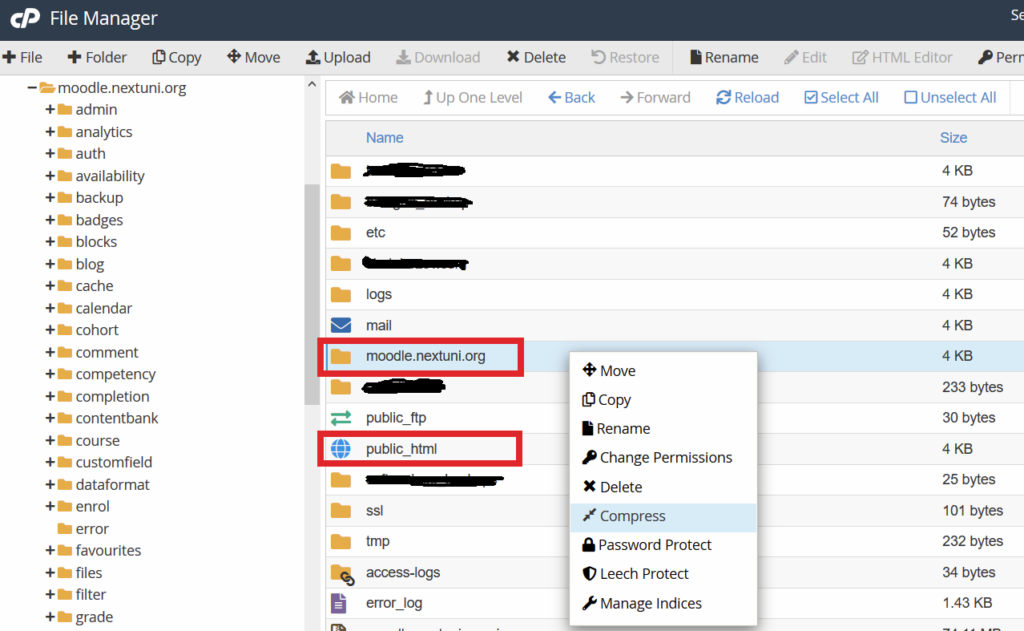This screenshot has width=1024, height=631.
Task: Deselect files with Unselect All
Action: pyautogui.click(x=950, y=97)
